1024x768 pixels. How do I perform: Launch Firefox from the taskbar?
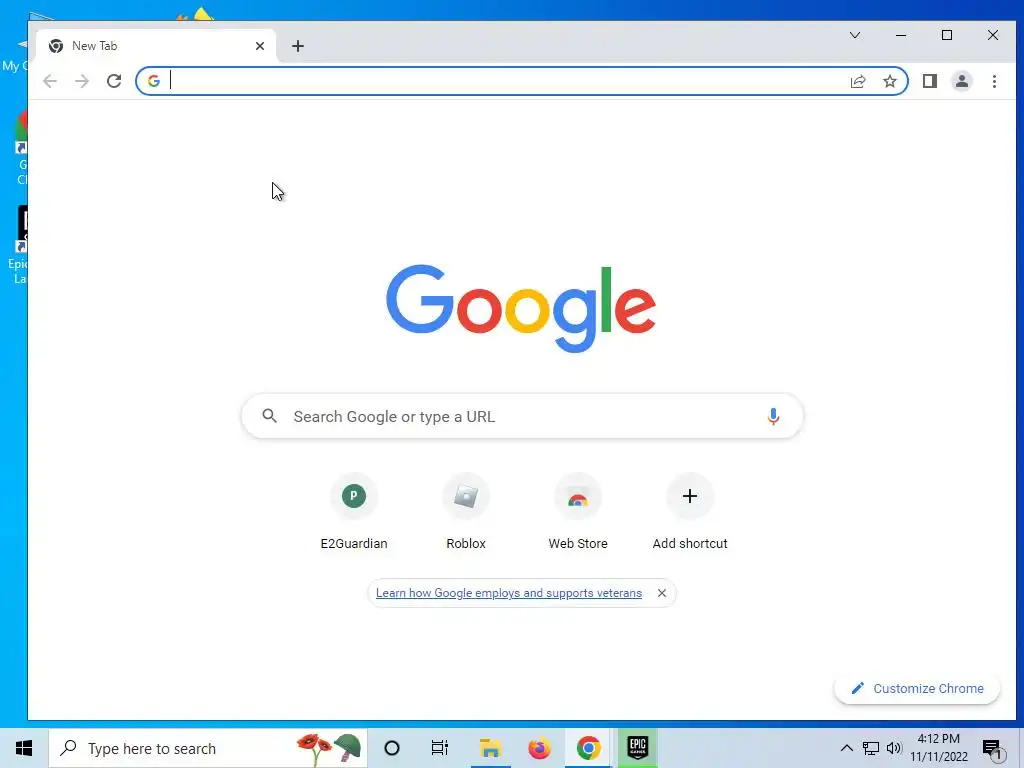click(x=539, y=748)
